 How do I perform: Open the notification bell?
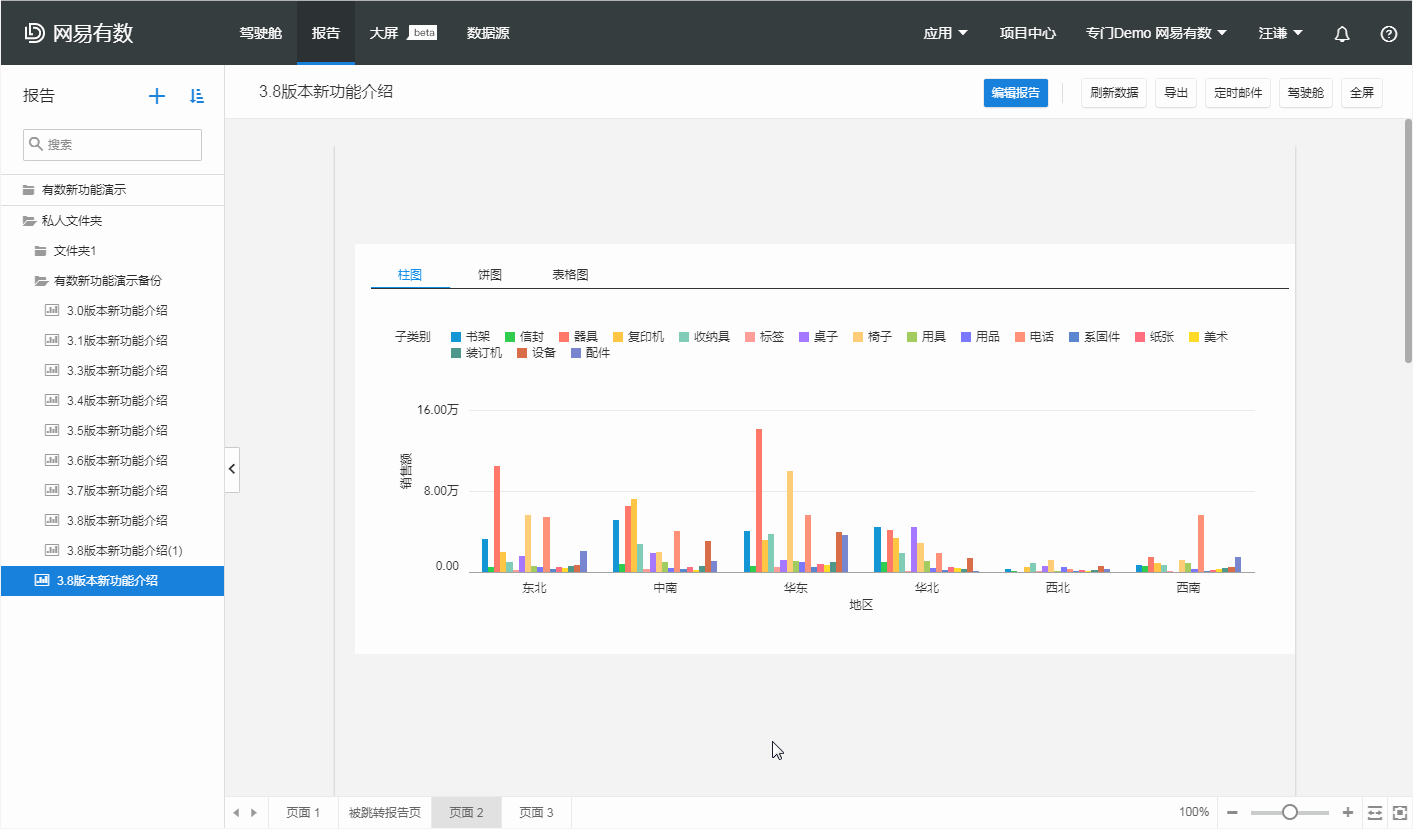(1342, 33)
